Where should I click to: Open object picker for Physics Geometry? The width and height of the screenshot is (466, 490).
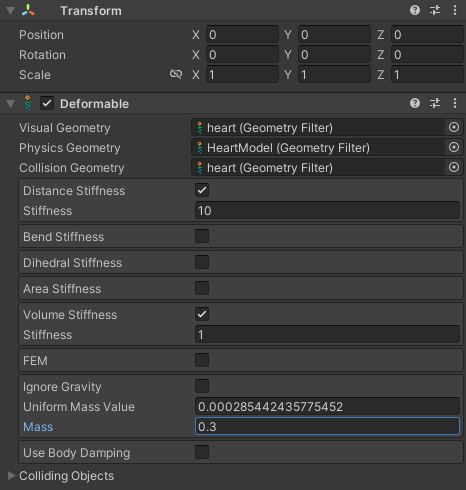pos(454,147)
